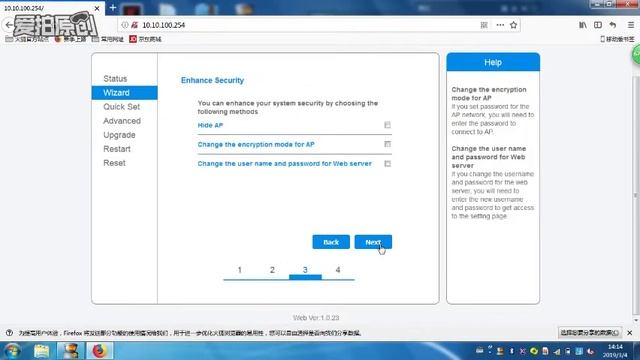The height and width of the screenshot is (360, 640).
Task: Click the Help panel header
Action: click(x=493, y=62)
